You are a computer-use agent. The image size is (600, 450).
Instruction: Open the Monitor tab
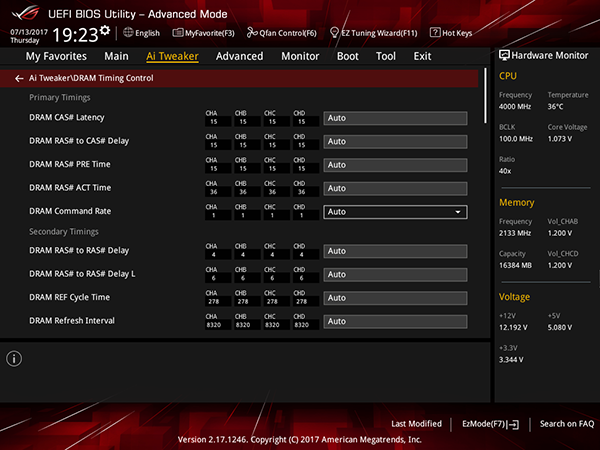pyautogui.click(x=300, y=56)
